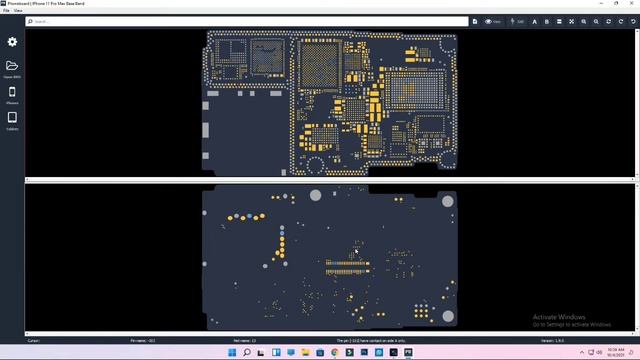Open File Explorer from the taskbar
Screen dimensions: 640x360
305,352
